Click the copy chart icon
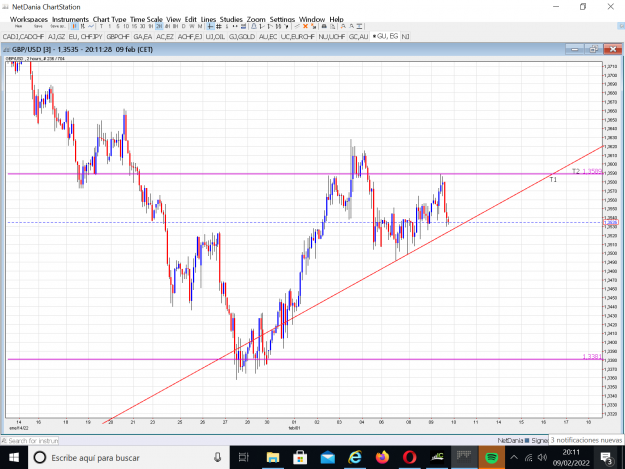625x469 pixels. tap(332, 26)
